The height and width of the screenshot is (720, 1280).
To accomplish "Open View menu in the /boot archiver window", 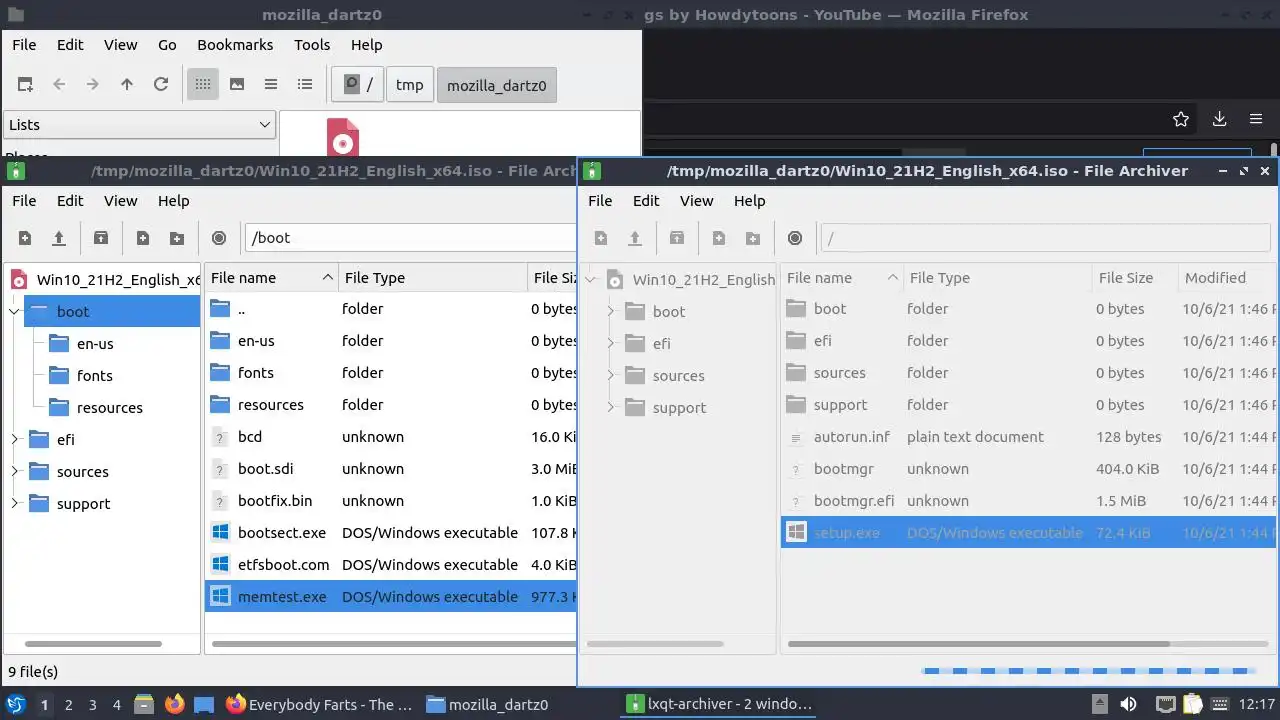I will (x=120, y=201).
